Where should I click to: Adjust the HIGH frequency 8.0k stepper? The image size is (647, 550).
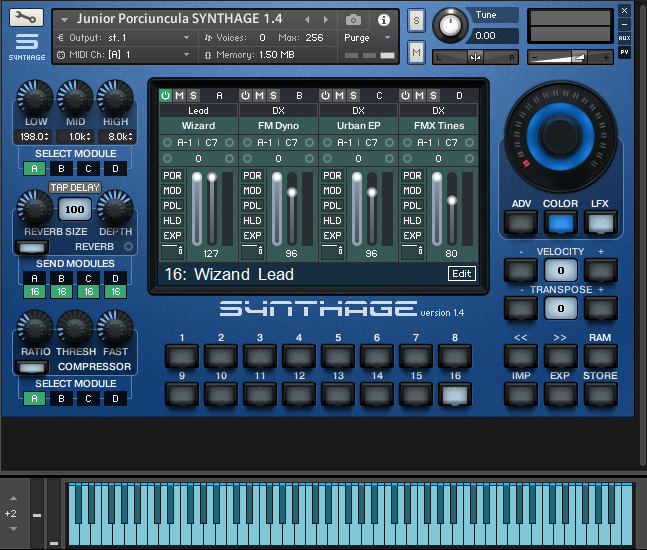click(116, 136)
